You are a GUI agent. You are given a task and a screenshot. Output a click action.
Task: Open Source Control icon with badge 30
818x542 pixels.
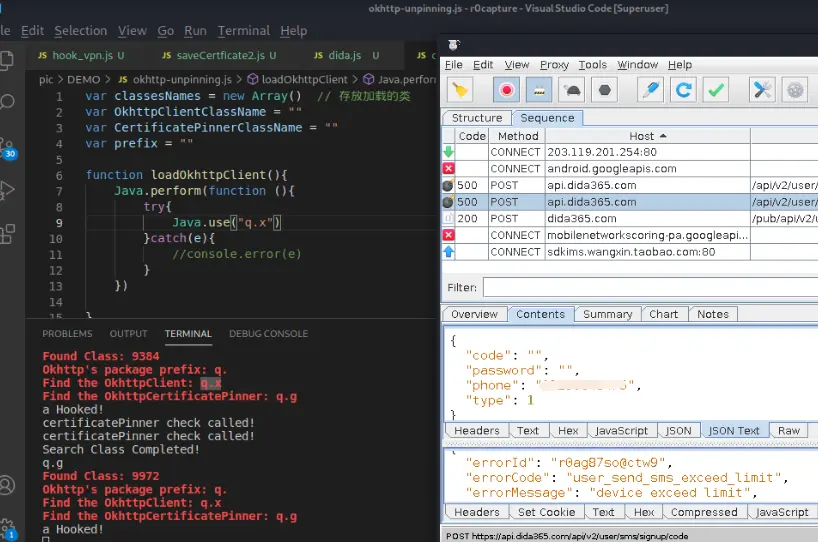(8, 146)
